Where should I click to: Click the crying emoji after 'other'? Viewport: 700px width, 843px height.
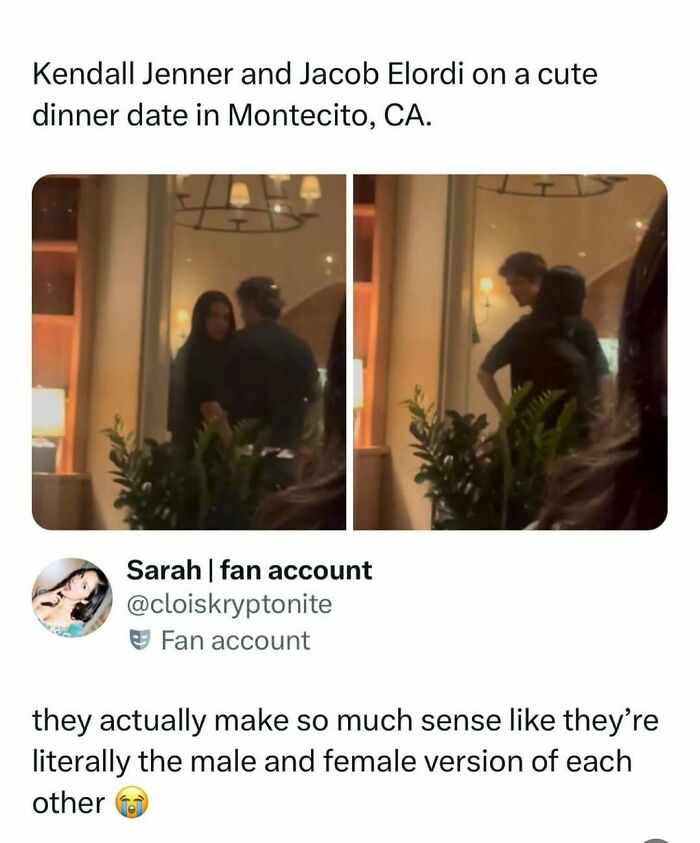(132, 804)
